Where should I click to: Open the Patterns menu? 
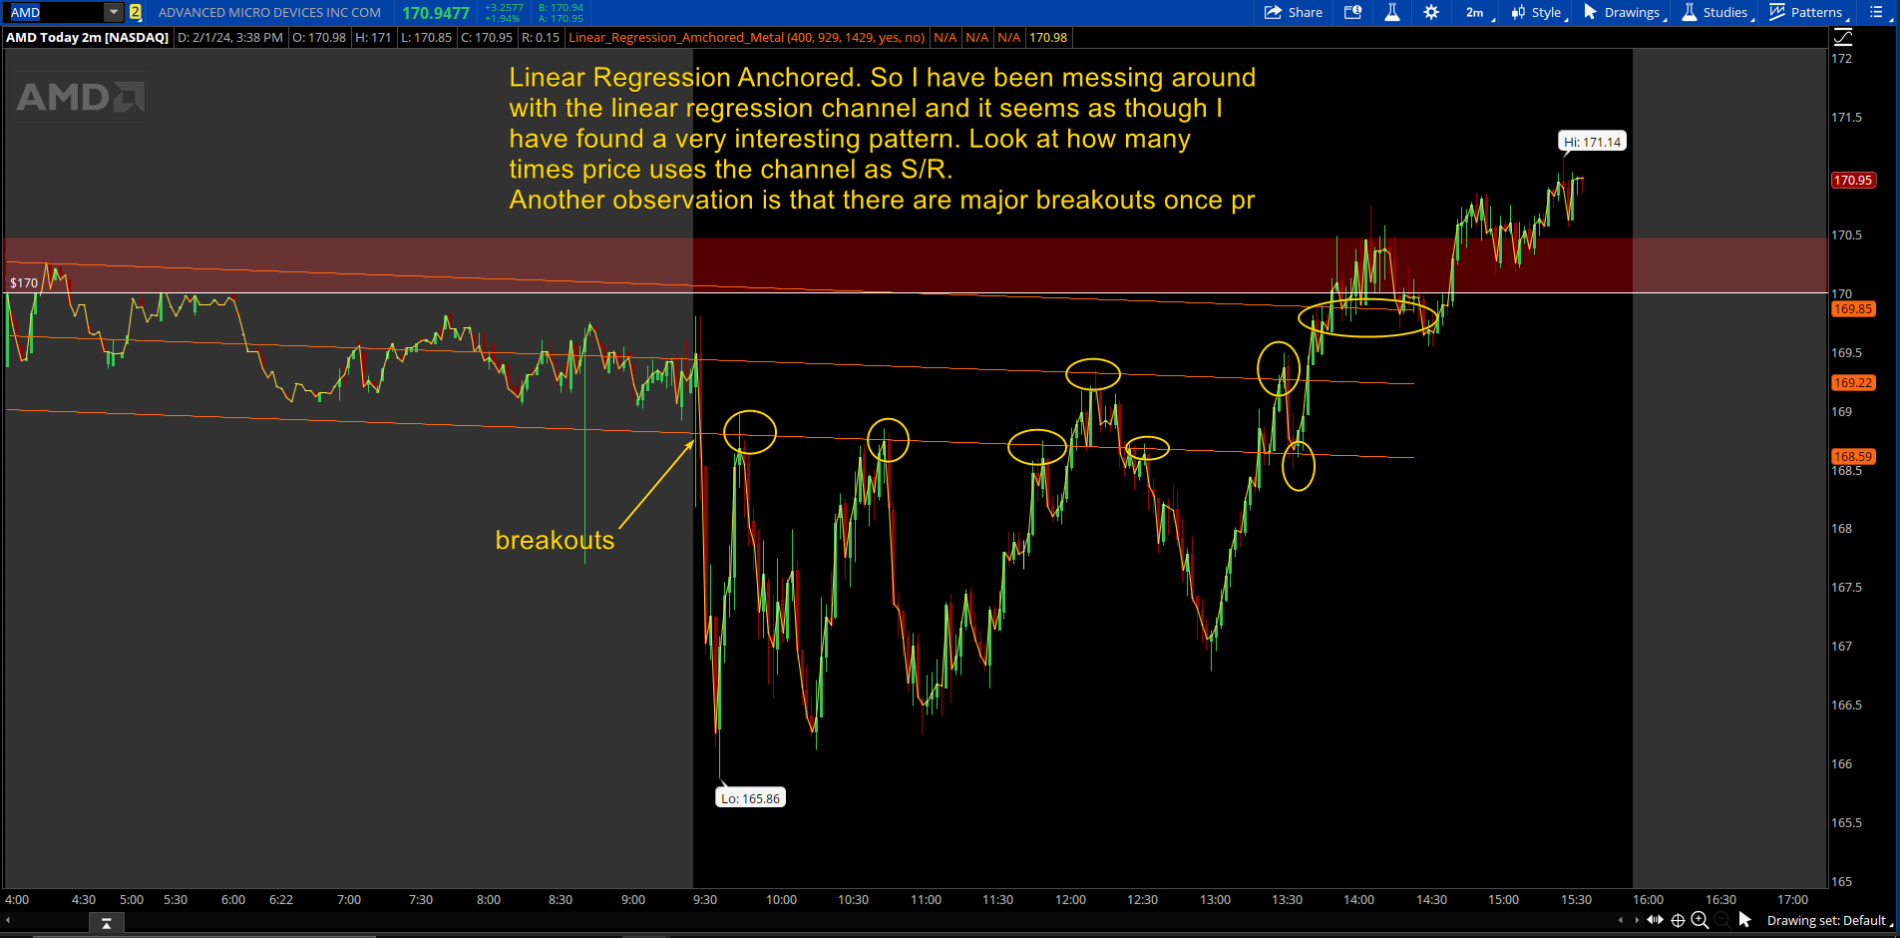pos(1807,12)
